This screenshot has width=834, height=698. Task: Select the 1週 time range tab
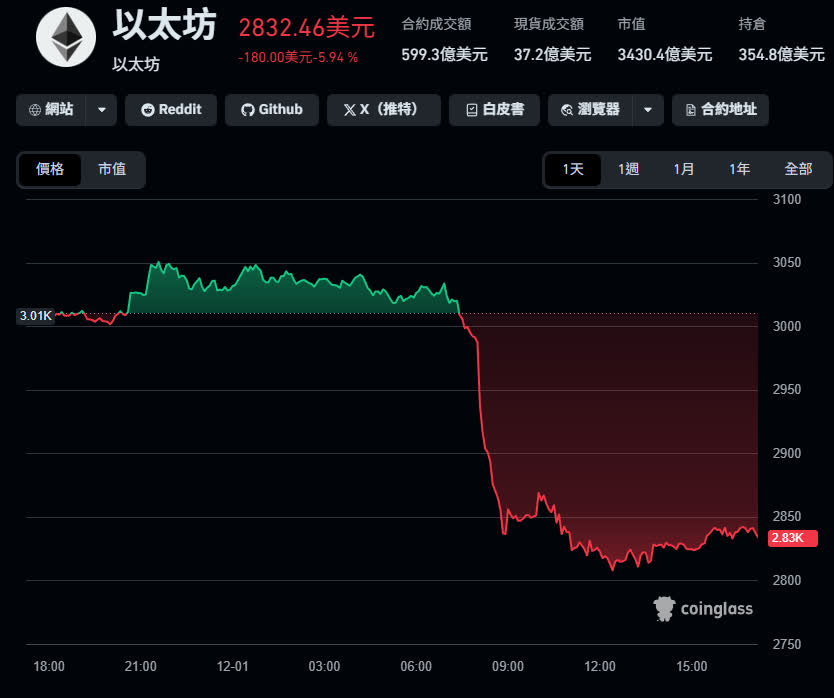628,169
